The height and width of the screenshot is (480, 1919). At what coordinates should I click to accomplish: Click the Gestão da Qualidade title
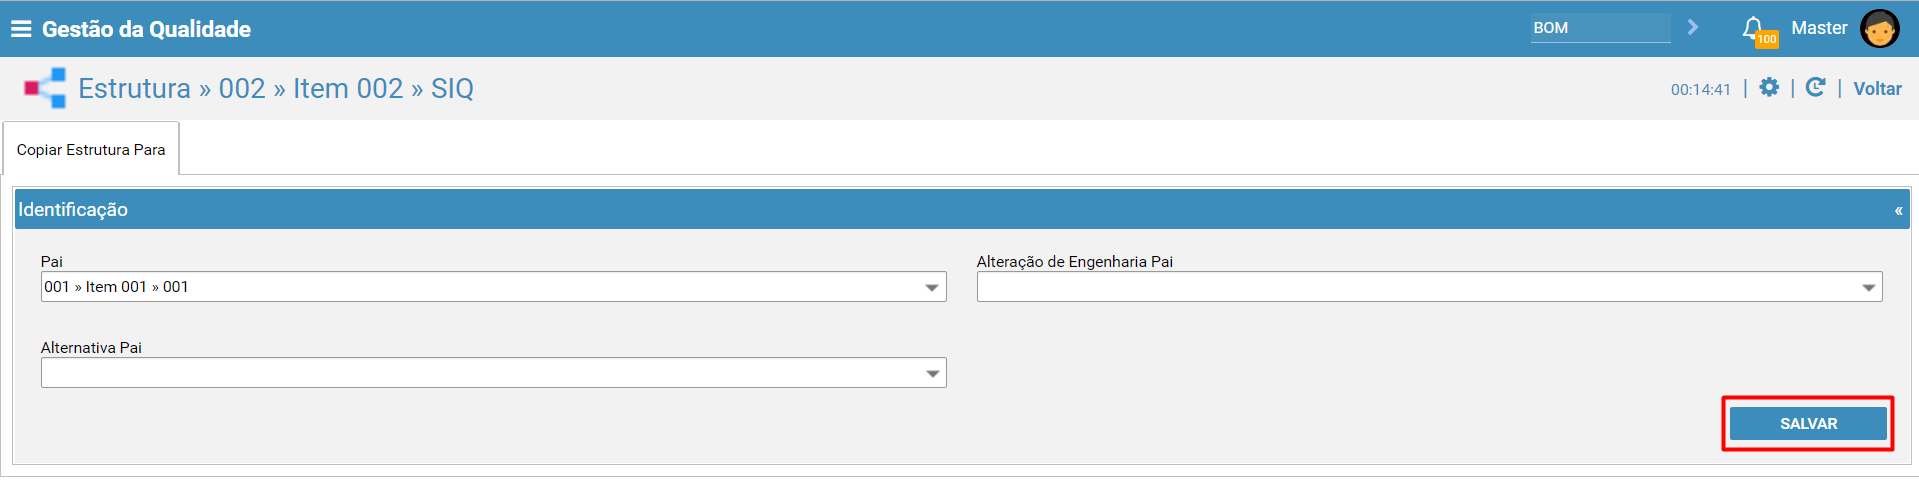click(146, 29)
